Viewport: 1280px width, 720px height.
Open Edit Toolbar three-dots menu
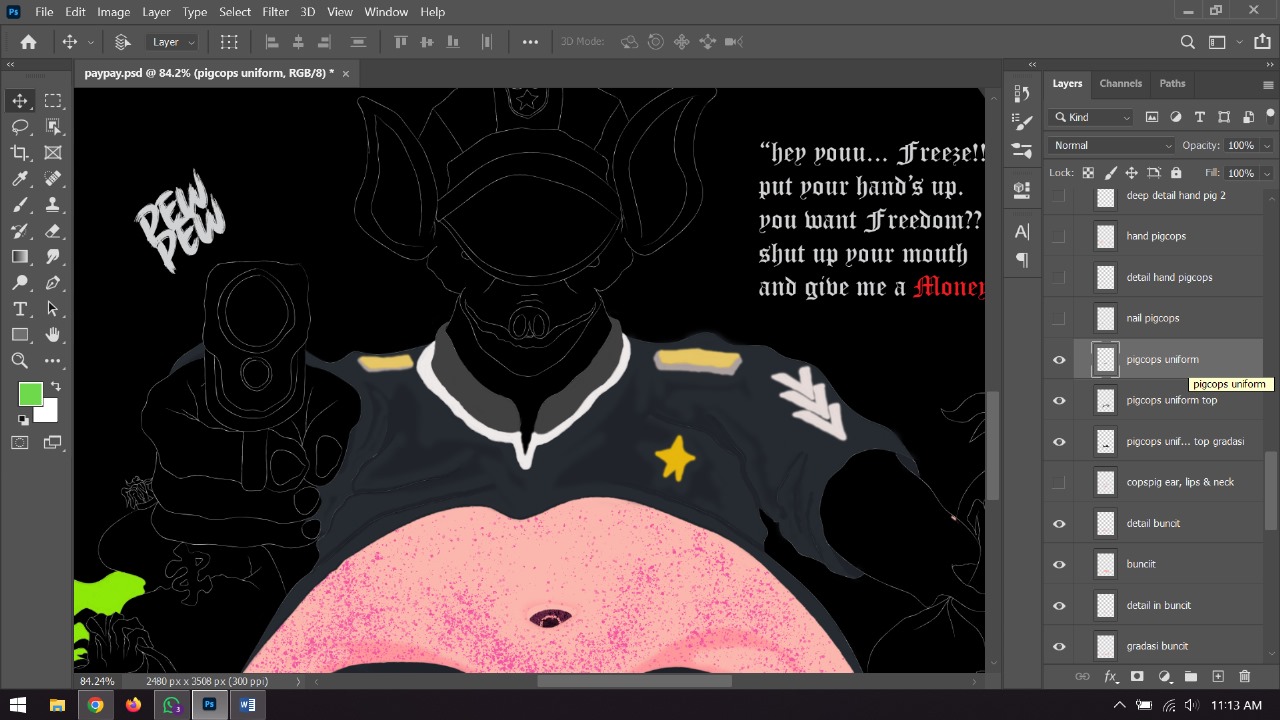pyautogui.click(x=53, y=360)
